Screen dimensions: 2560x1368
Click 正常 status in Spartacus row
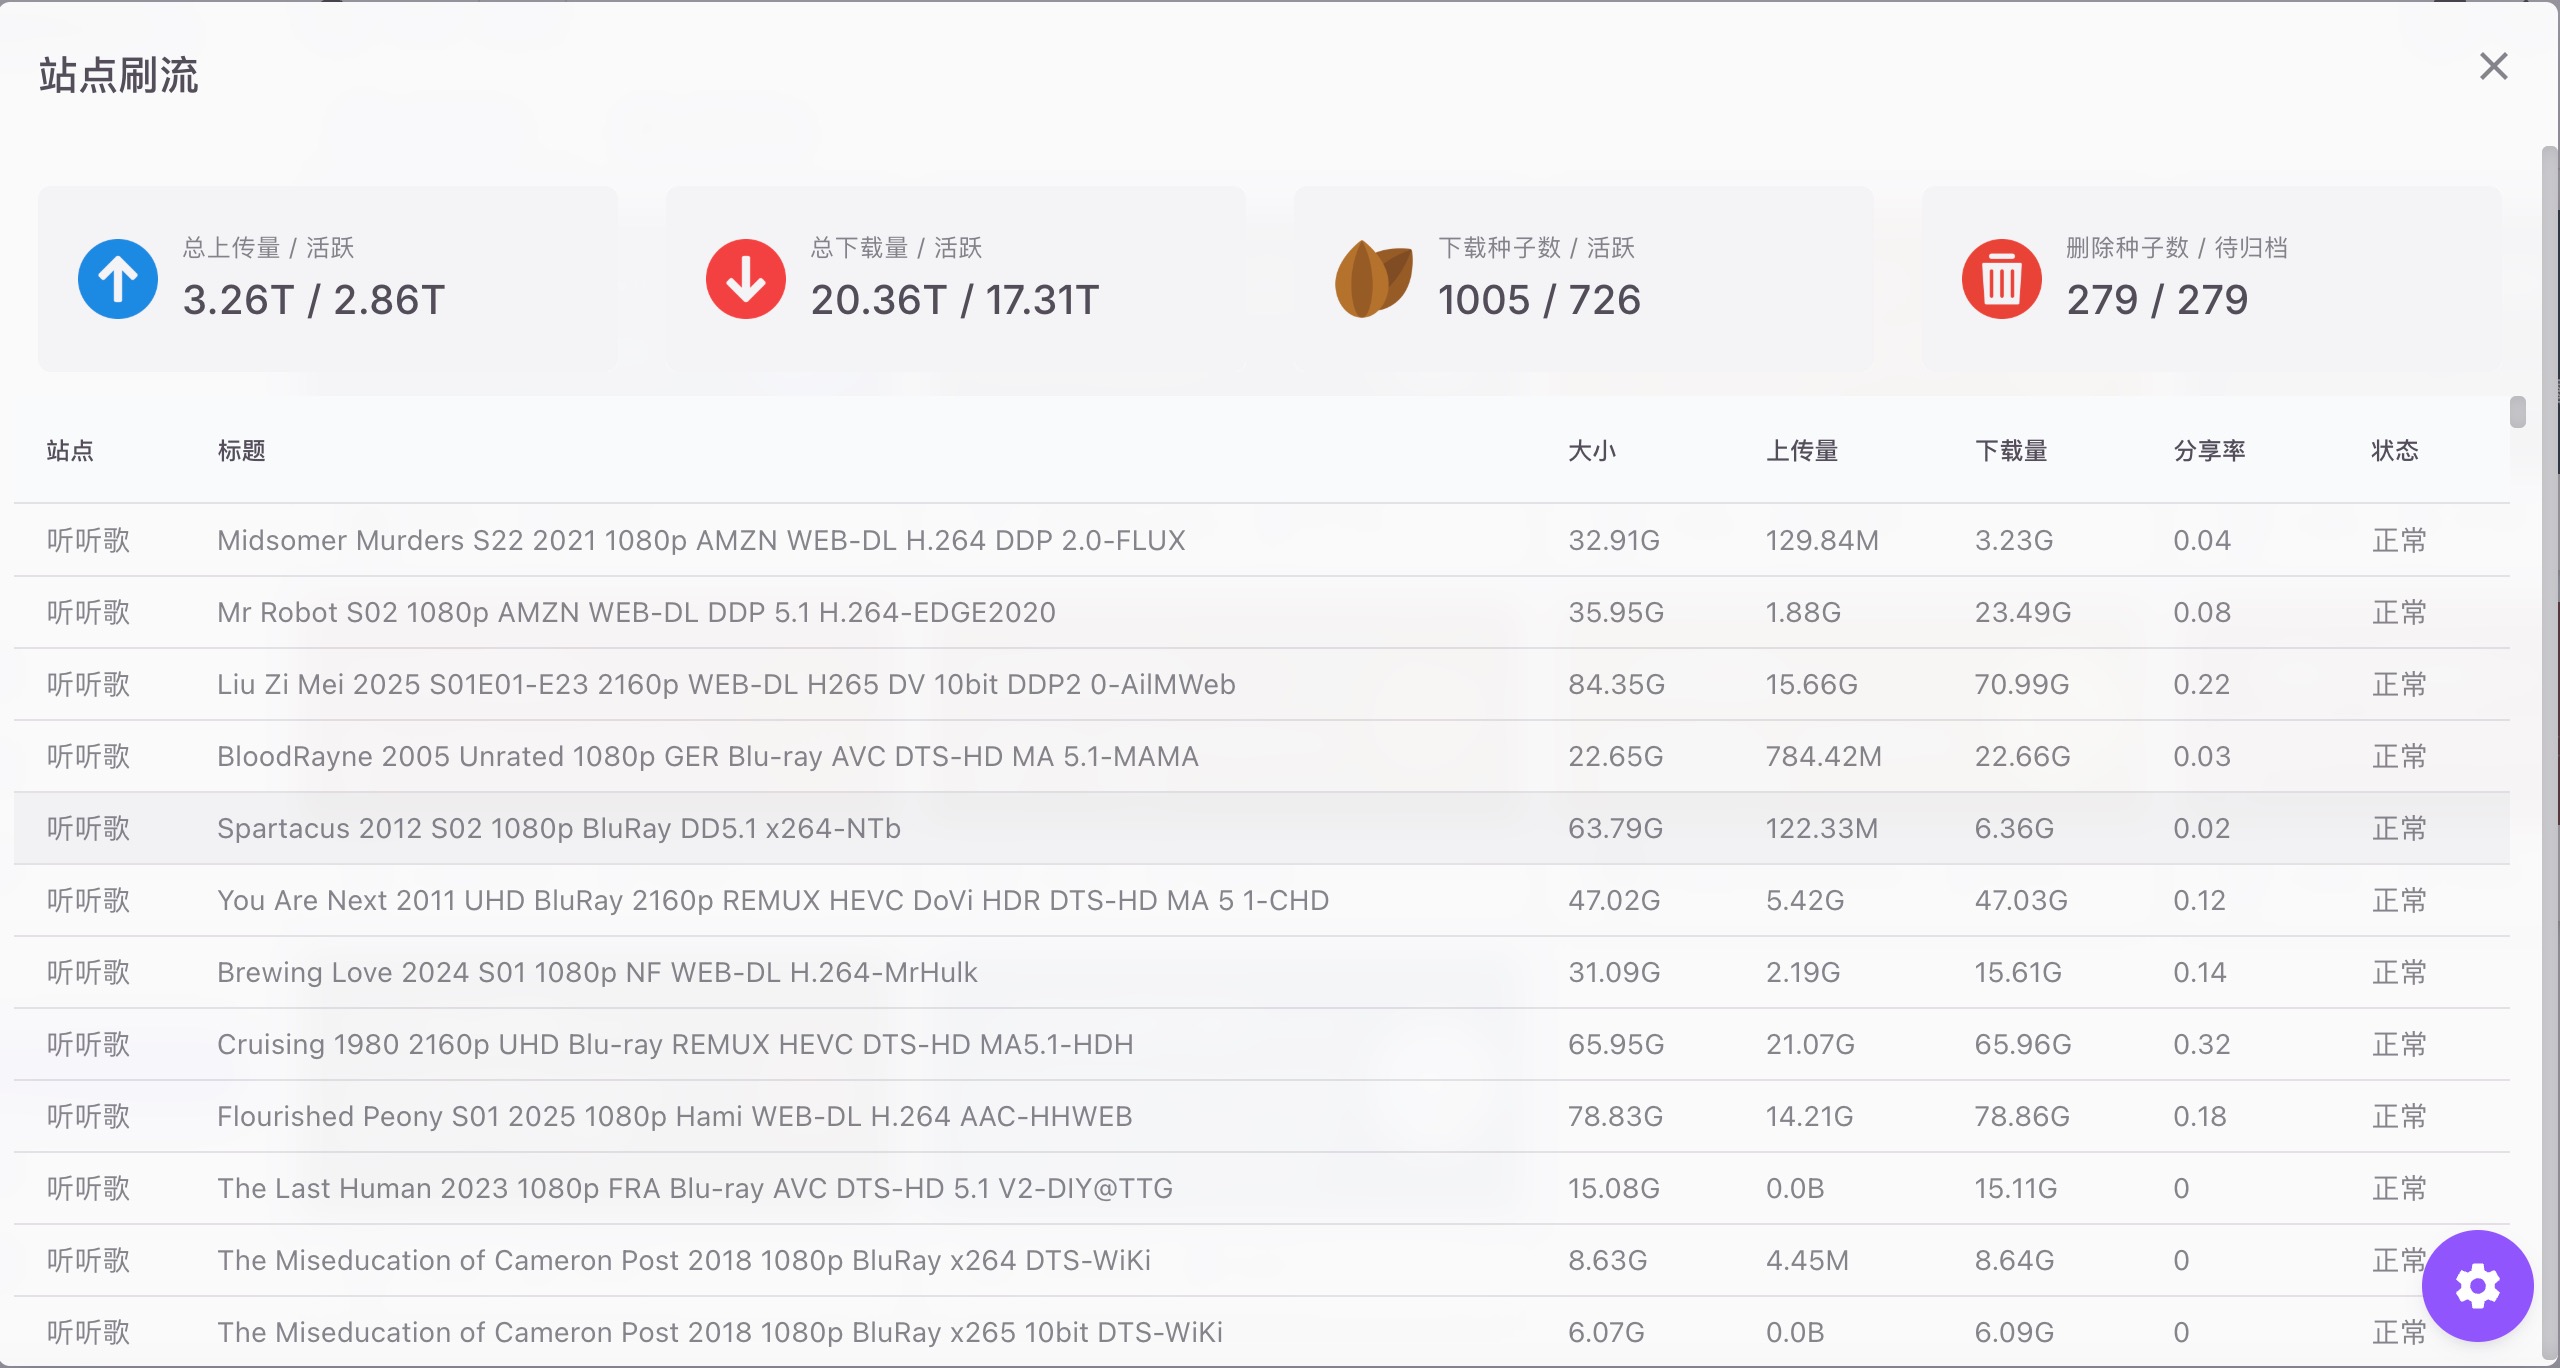click(2399, 828)
